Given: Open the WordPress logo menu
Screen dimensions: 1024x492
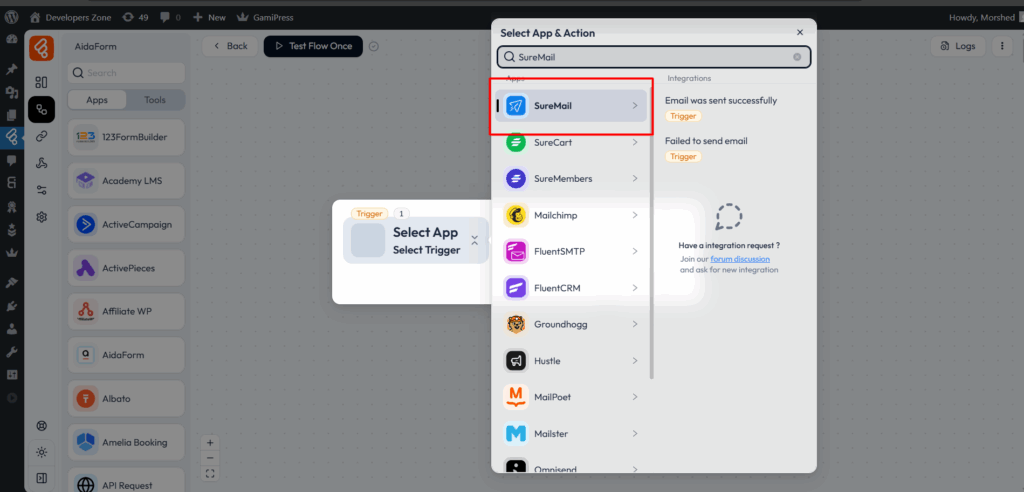Looking at the screenshot, I should tap(11, 18).
